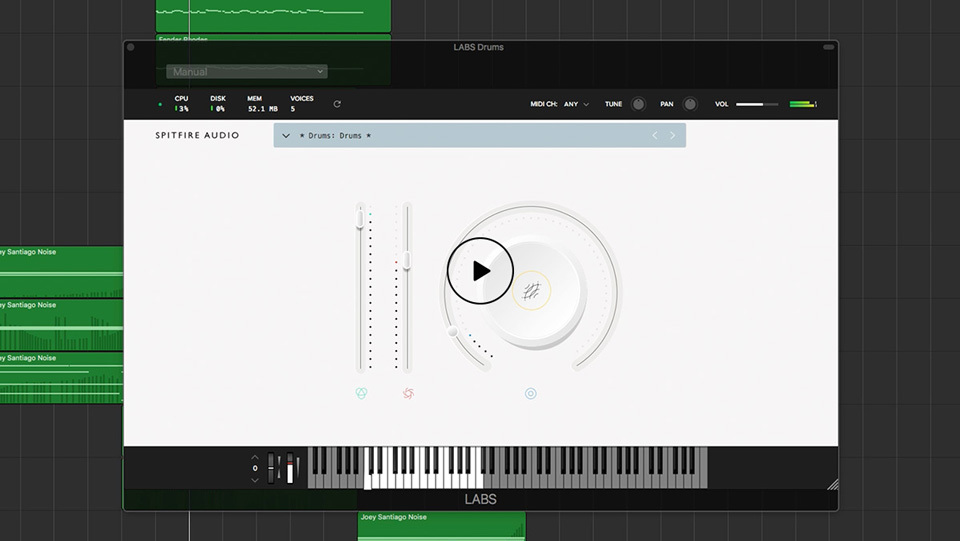This screenshot has width=960, height=541.
Task: Click the window resize grip corner
Action: tap(833, 485)
